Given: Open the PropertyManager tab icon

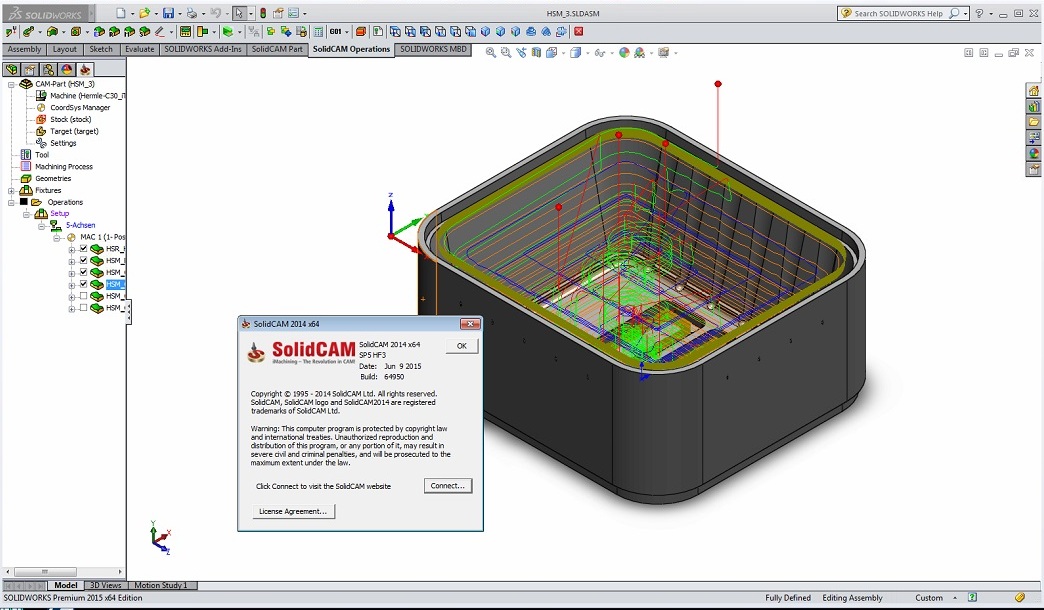Looking at the screenshot, I should click(30, 69).
